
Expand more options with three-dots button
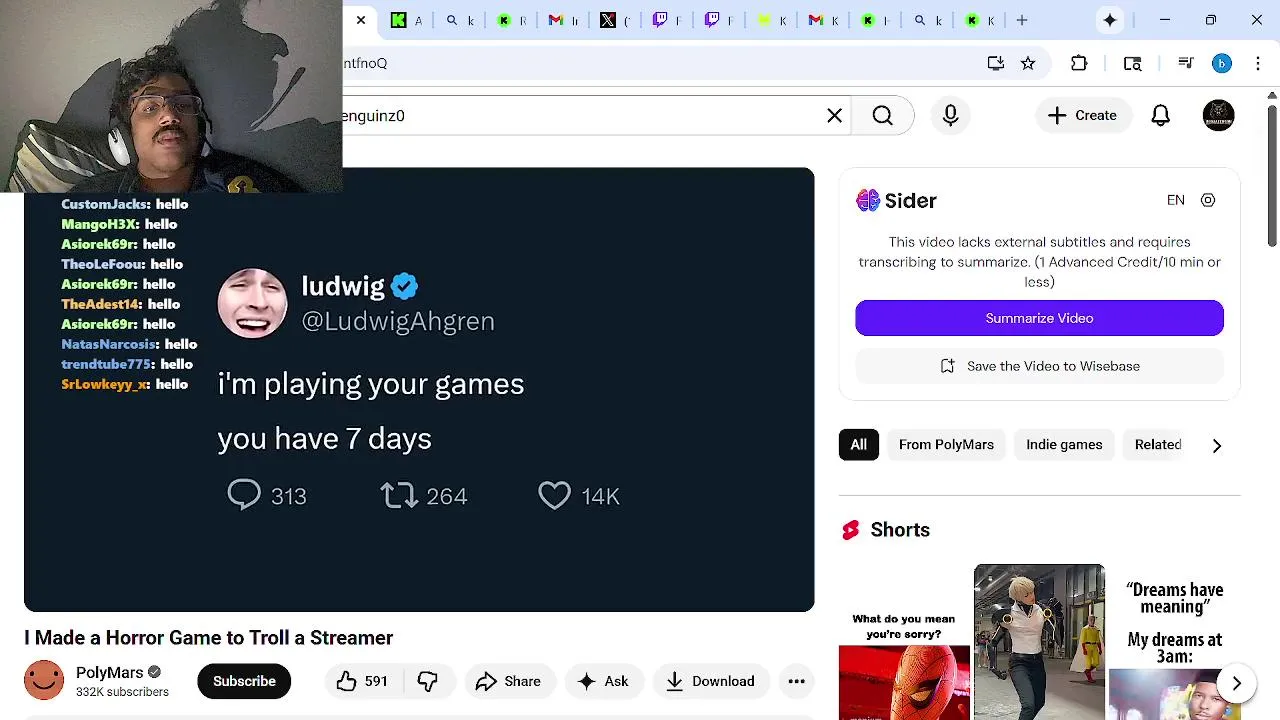(796, 681)
